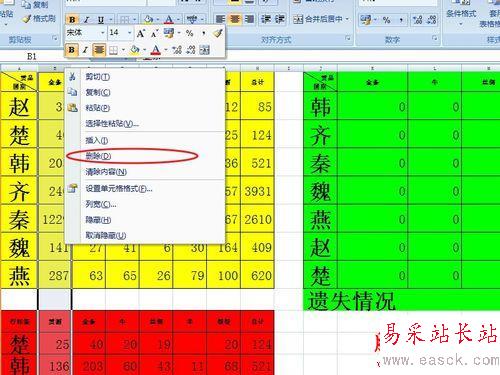The image size is (500, 375).
Task: Open the Number (数字) group dialog launcher
Action: [x=435, y=38]
